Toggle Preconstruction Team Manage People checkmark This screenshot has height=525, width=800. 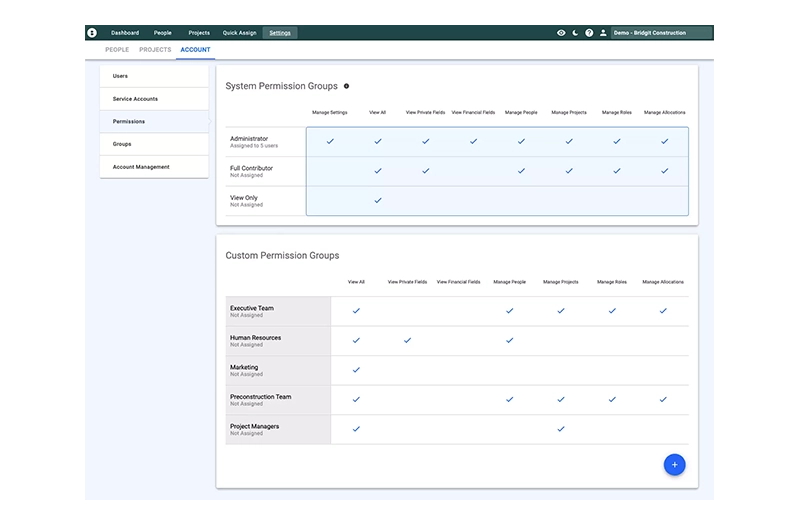coord(509,399)
